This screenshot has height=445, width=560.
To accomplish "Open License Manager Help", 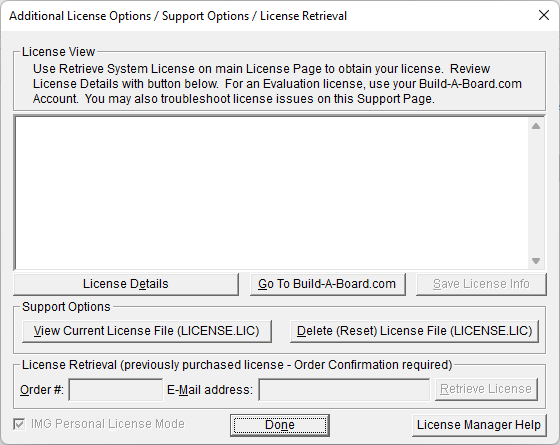I will tap(479, 425).
